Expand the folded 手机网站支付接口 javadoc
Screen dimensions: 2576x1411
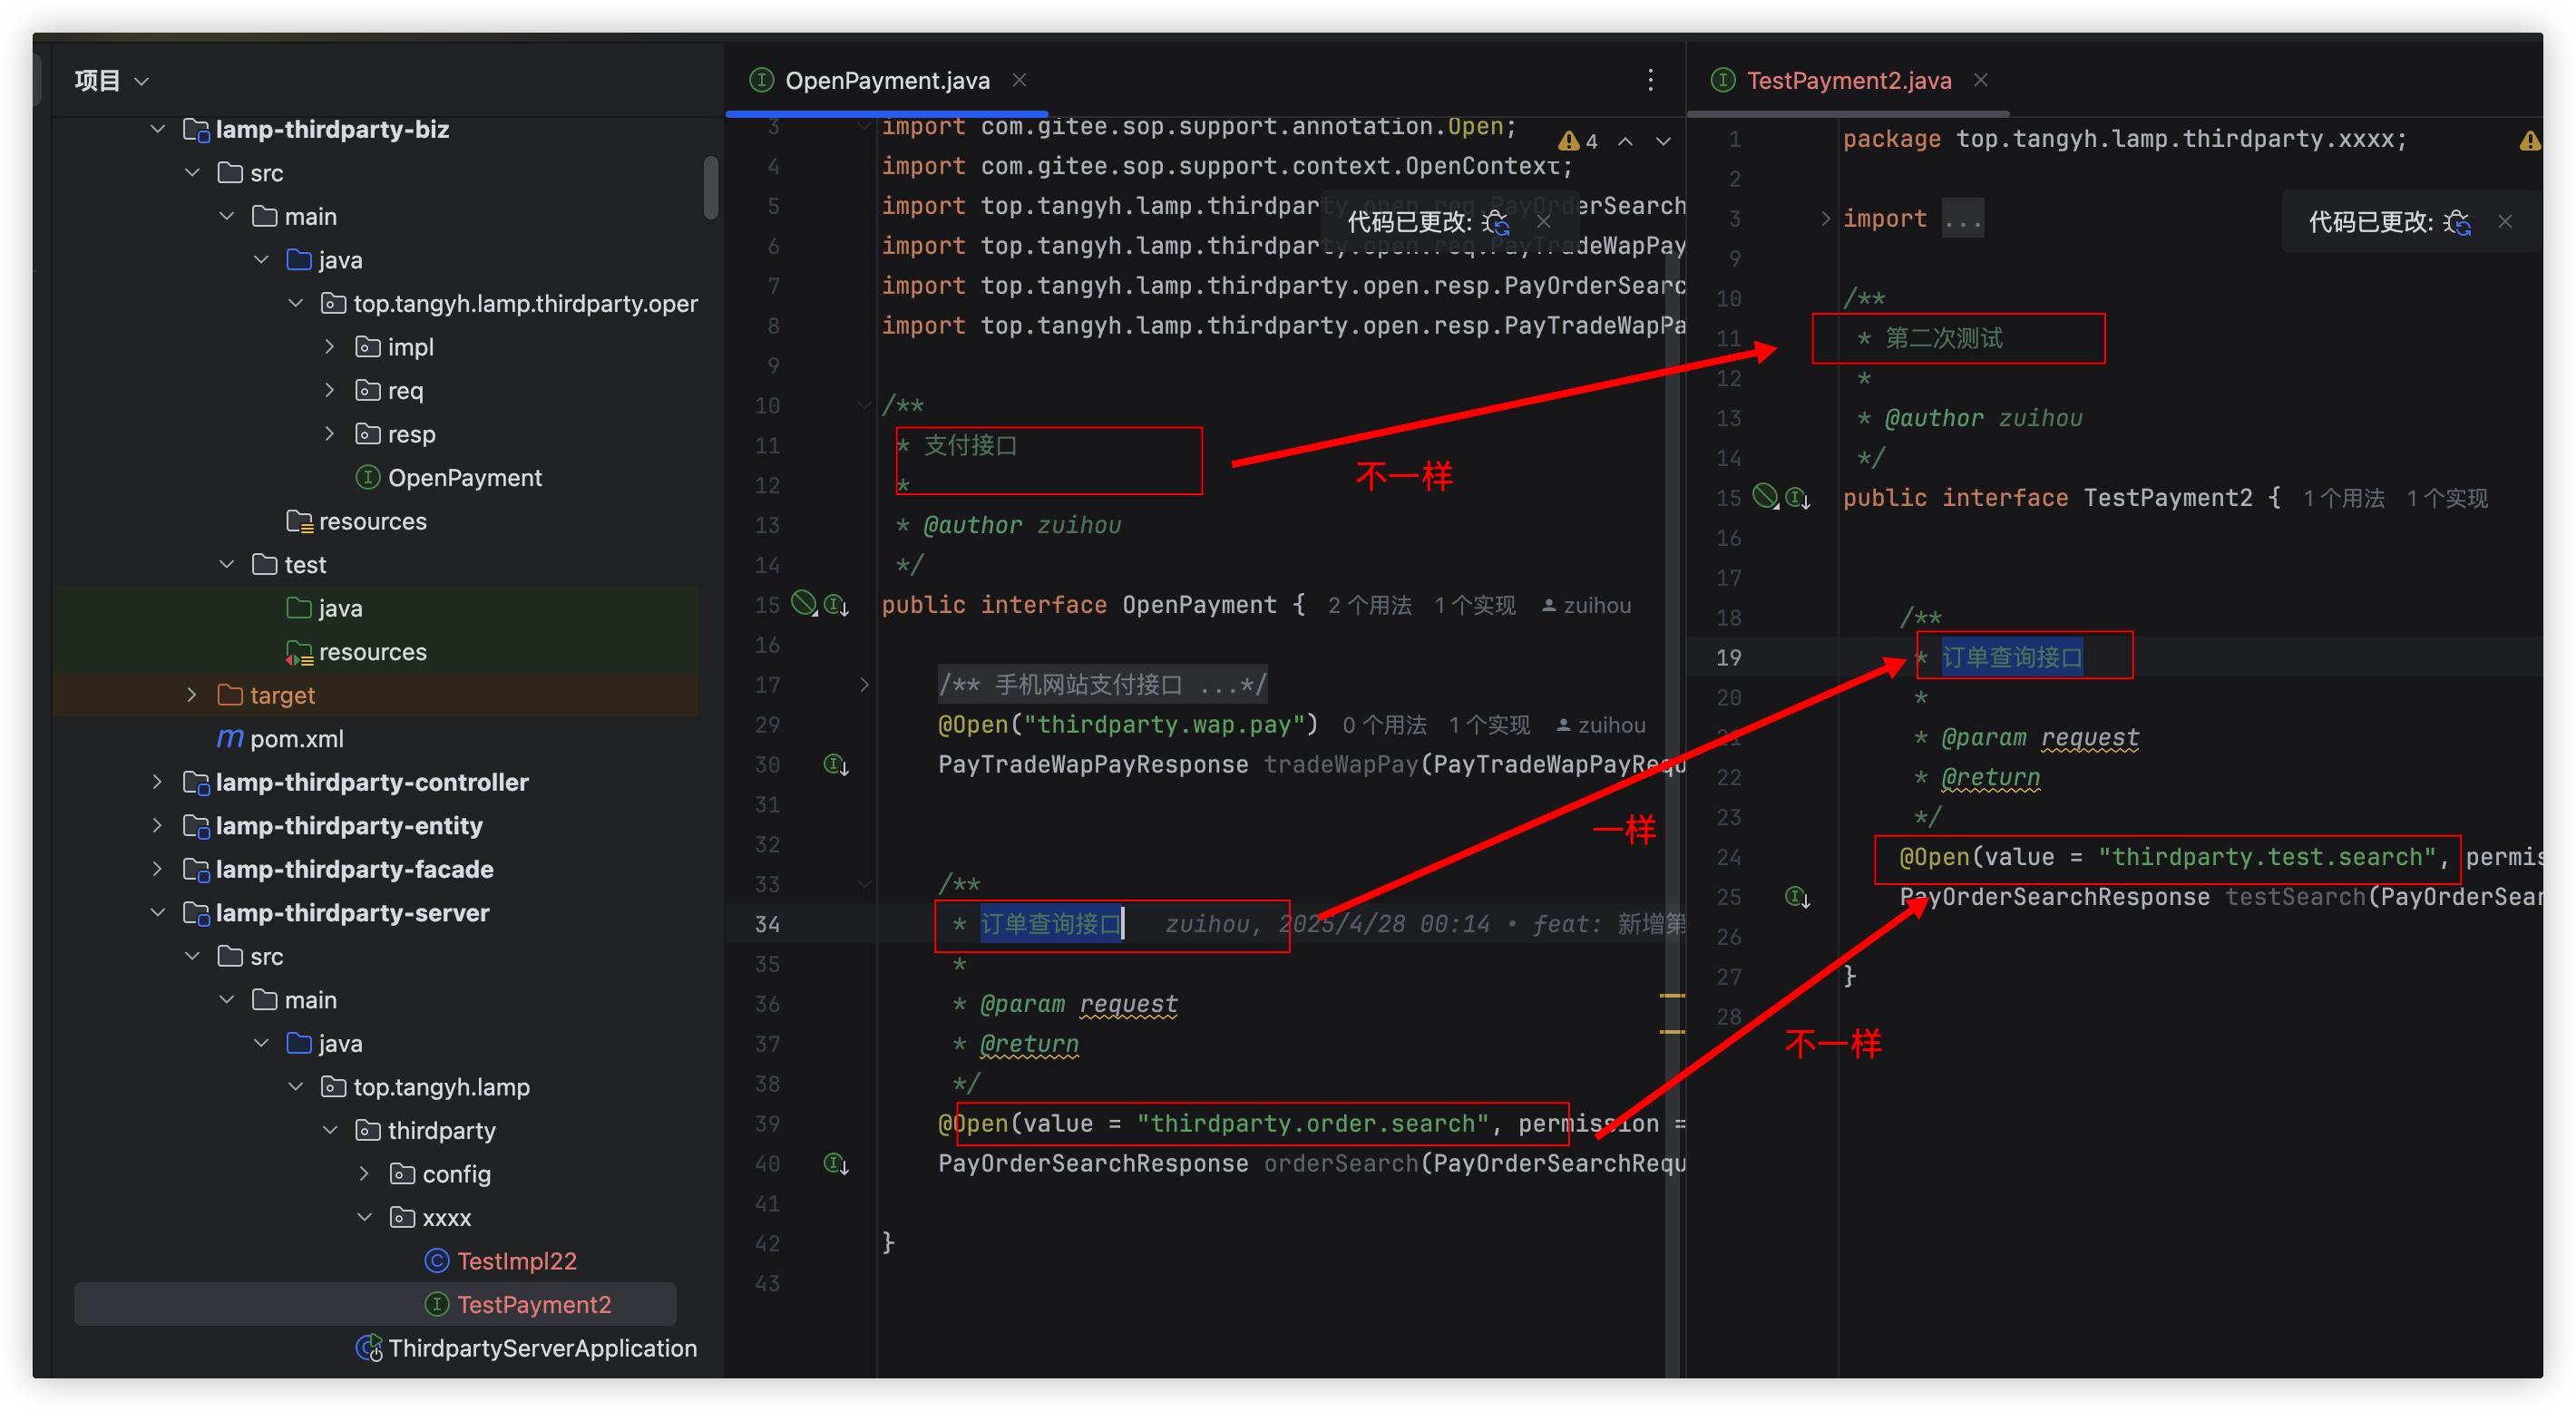864,685
